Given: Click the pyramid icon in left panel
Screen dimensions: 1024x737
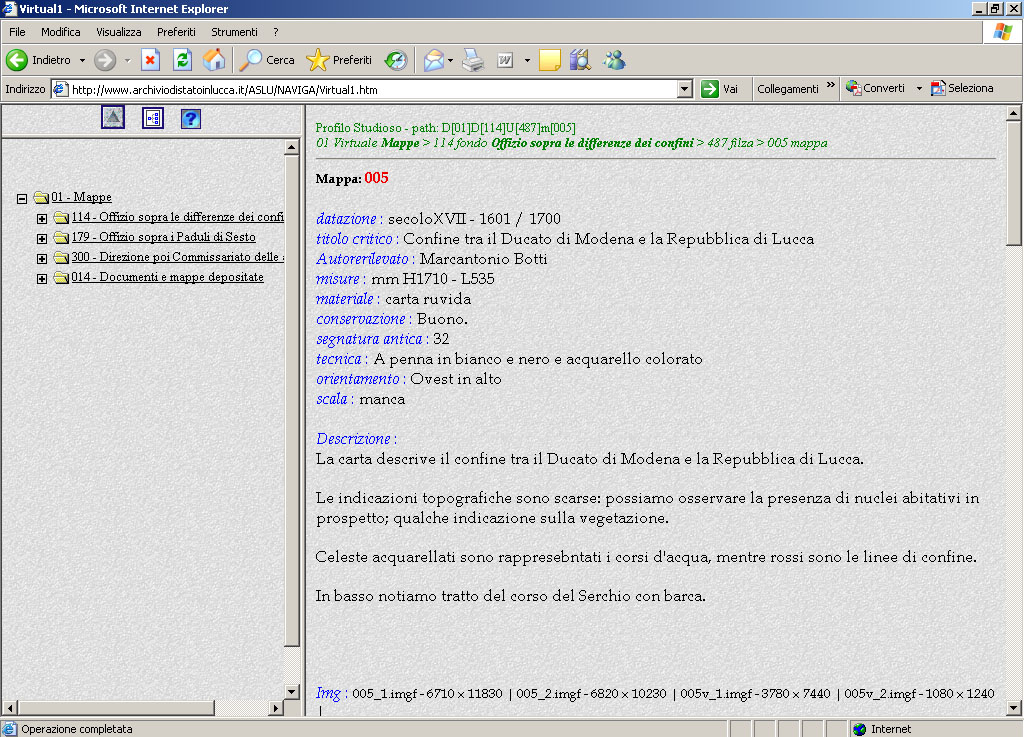Looking at the screenshot, I should point(113,118).
